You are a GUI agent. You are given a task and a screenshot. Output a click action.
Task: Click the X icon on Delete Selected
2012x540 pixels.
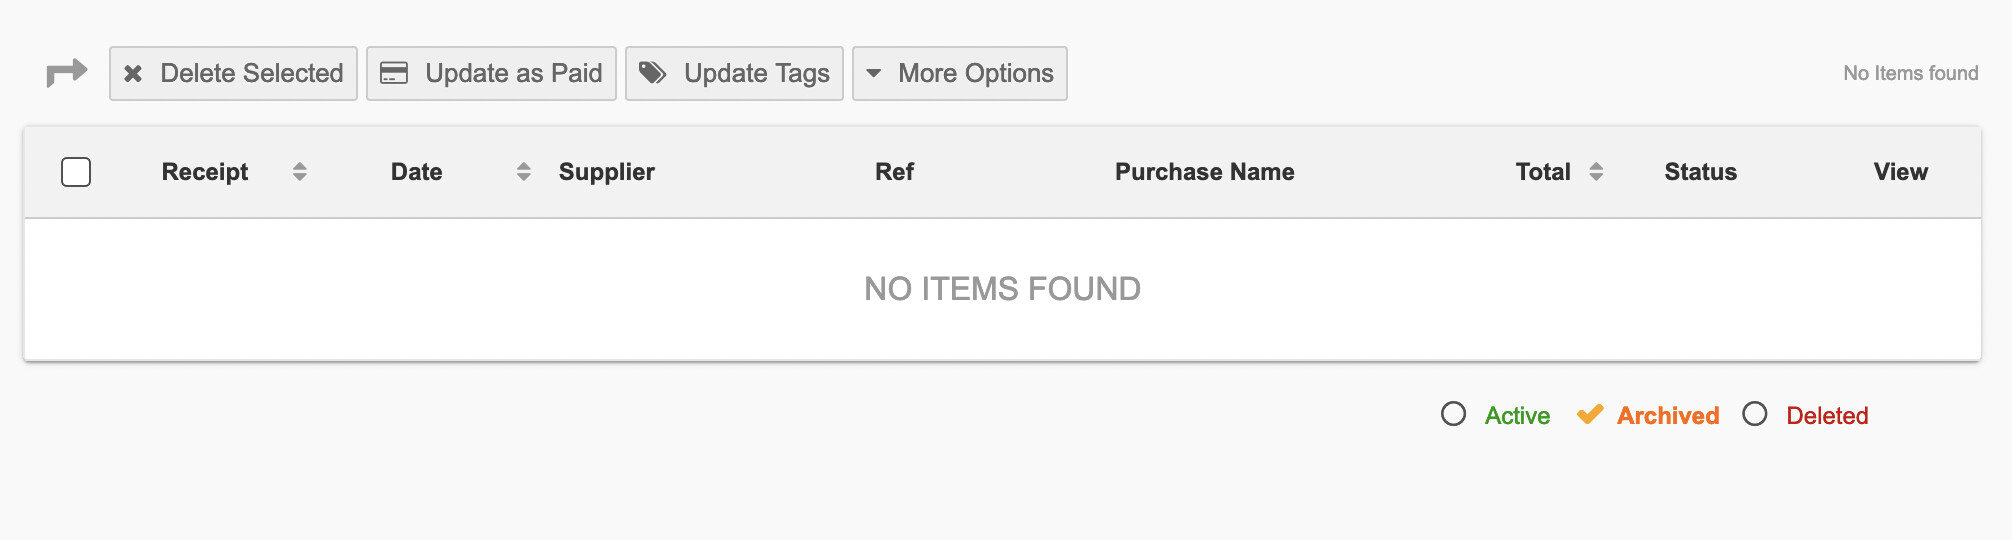[x=133, y=73]
